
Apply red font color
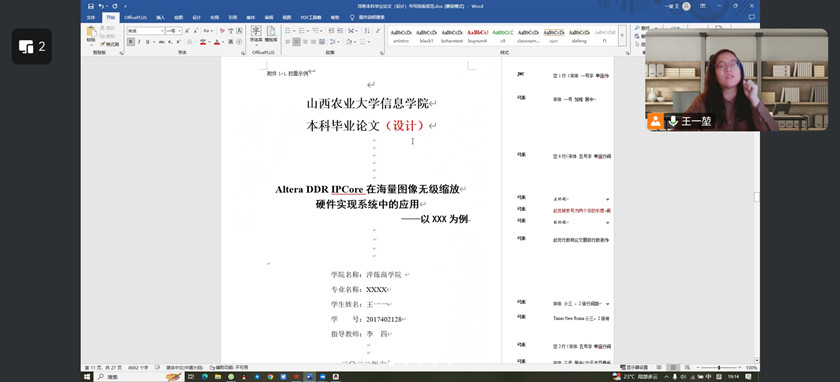click(x=217, y=41)
